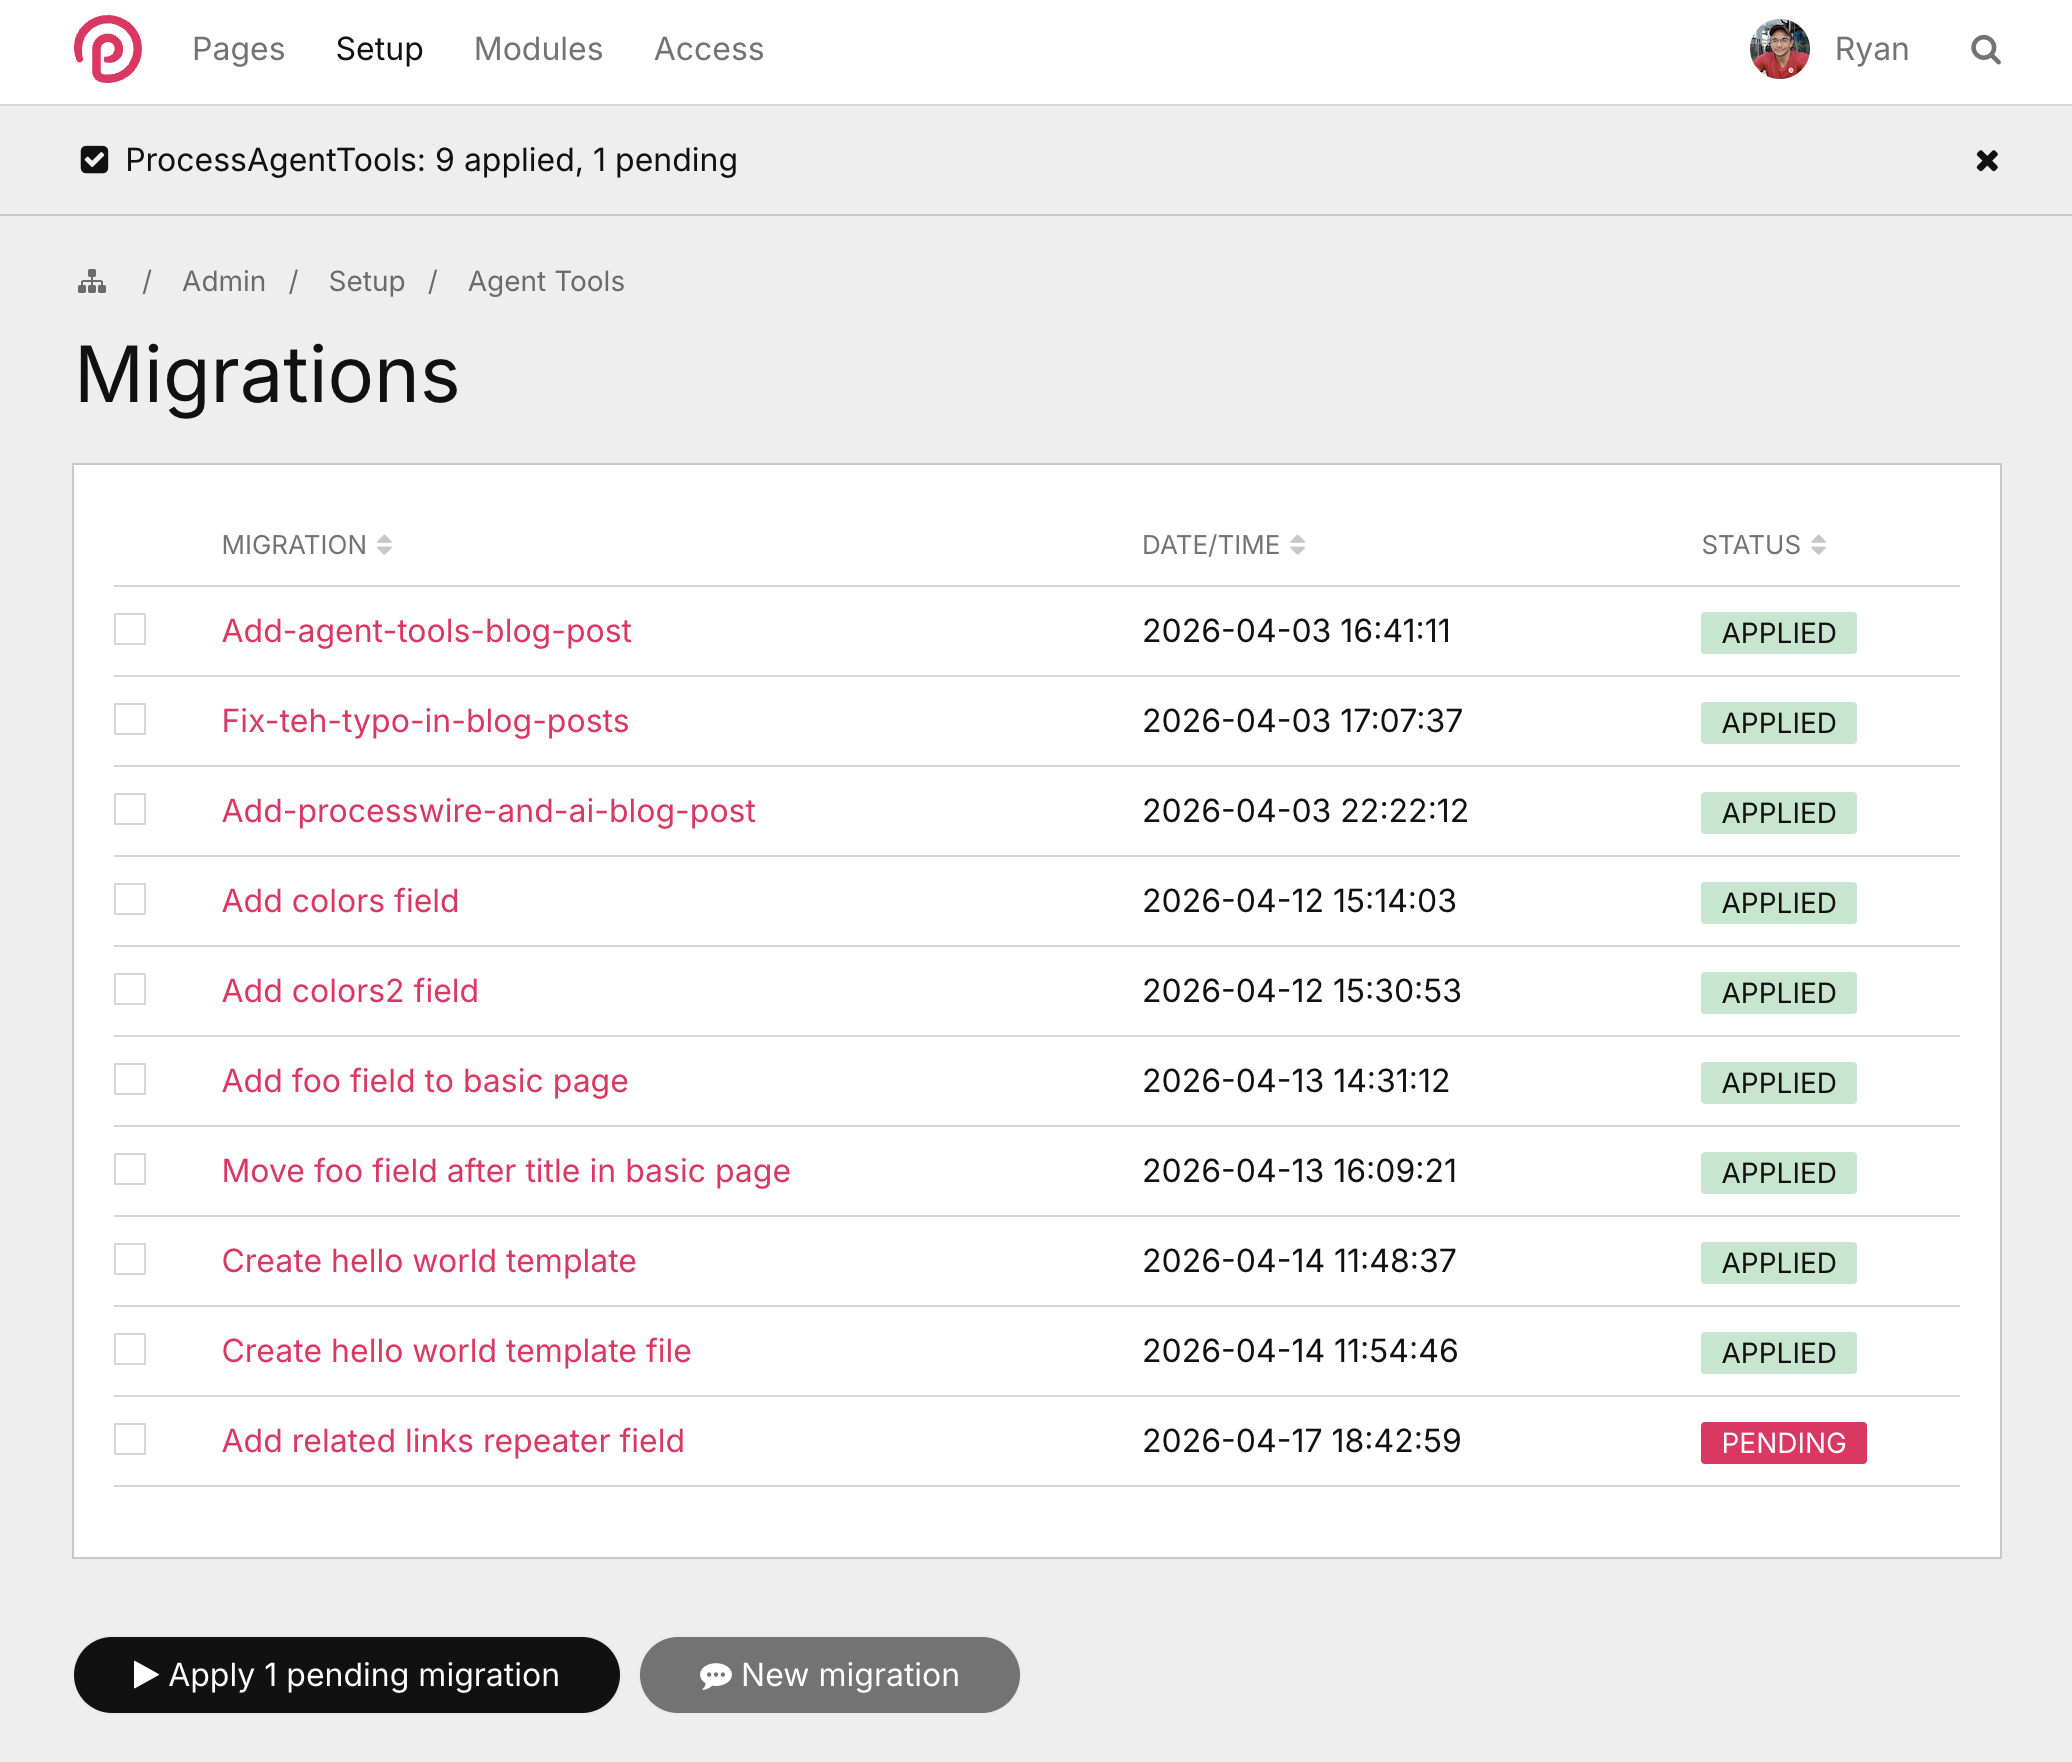The height and width of the screenshot is (1762, 2072).
Task: Open the search magnifier icon
Action: pos(1985,49)
